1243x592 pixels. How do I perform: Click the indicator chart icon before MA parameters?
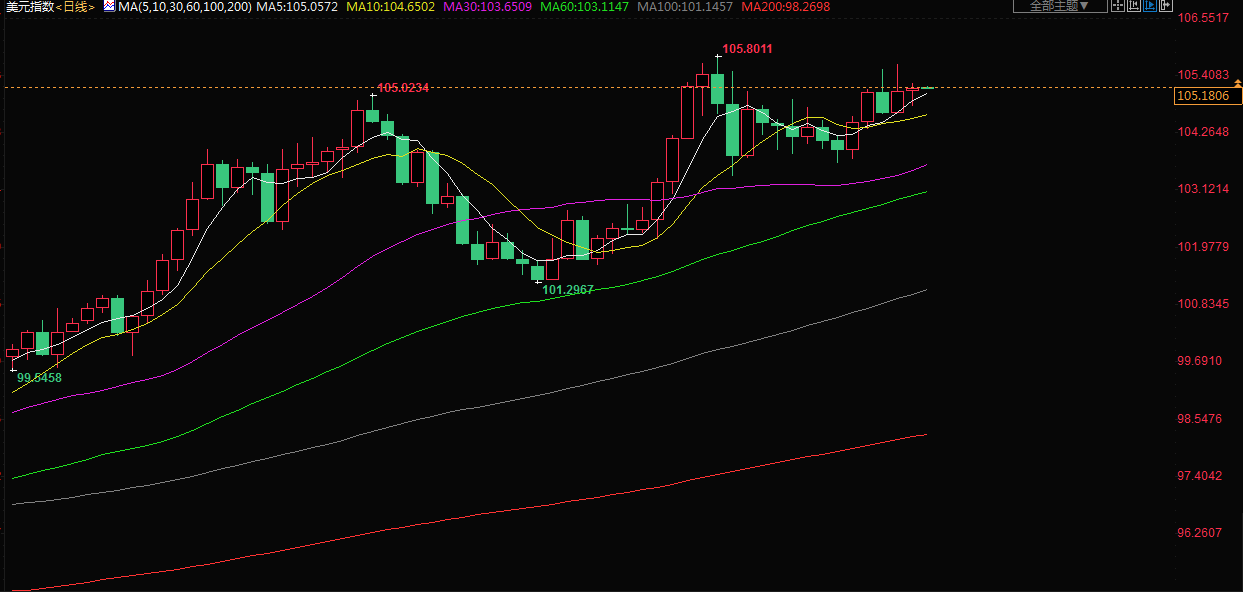tap(108, 6)
